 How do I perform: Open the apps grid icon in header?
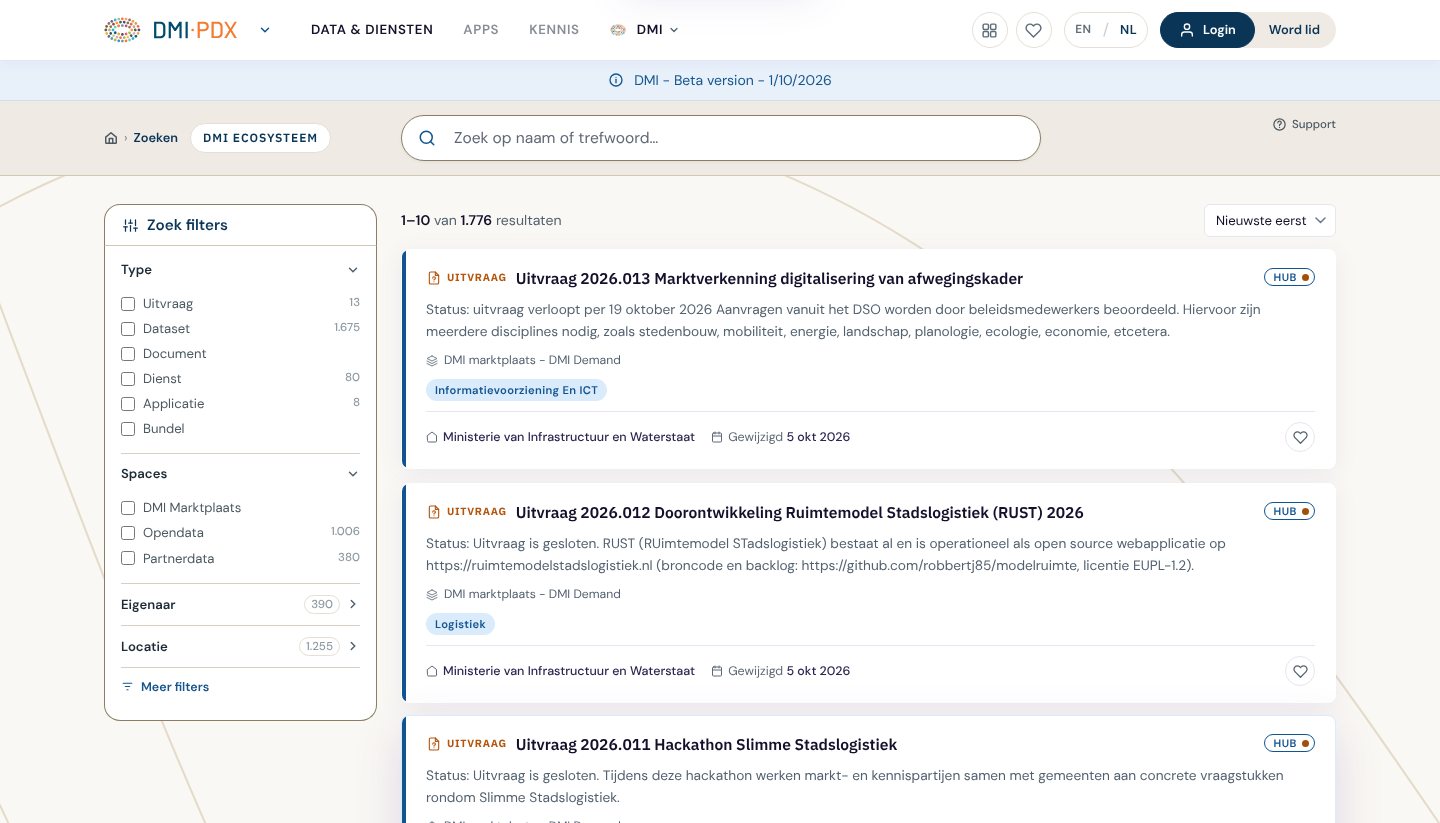[990, 30]
